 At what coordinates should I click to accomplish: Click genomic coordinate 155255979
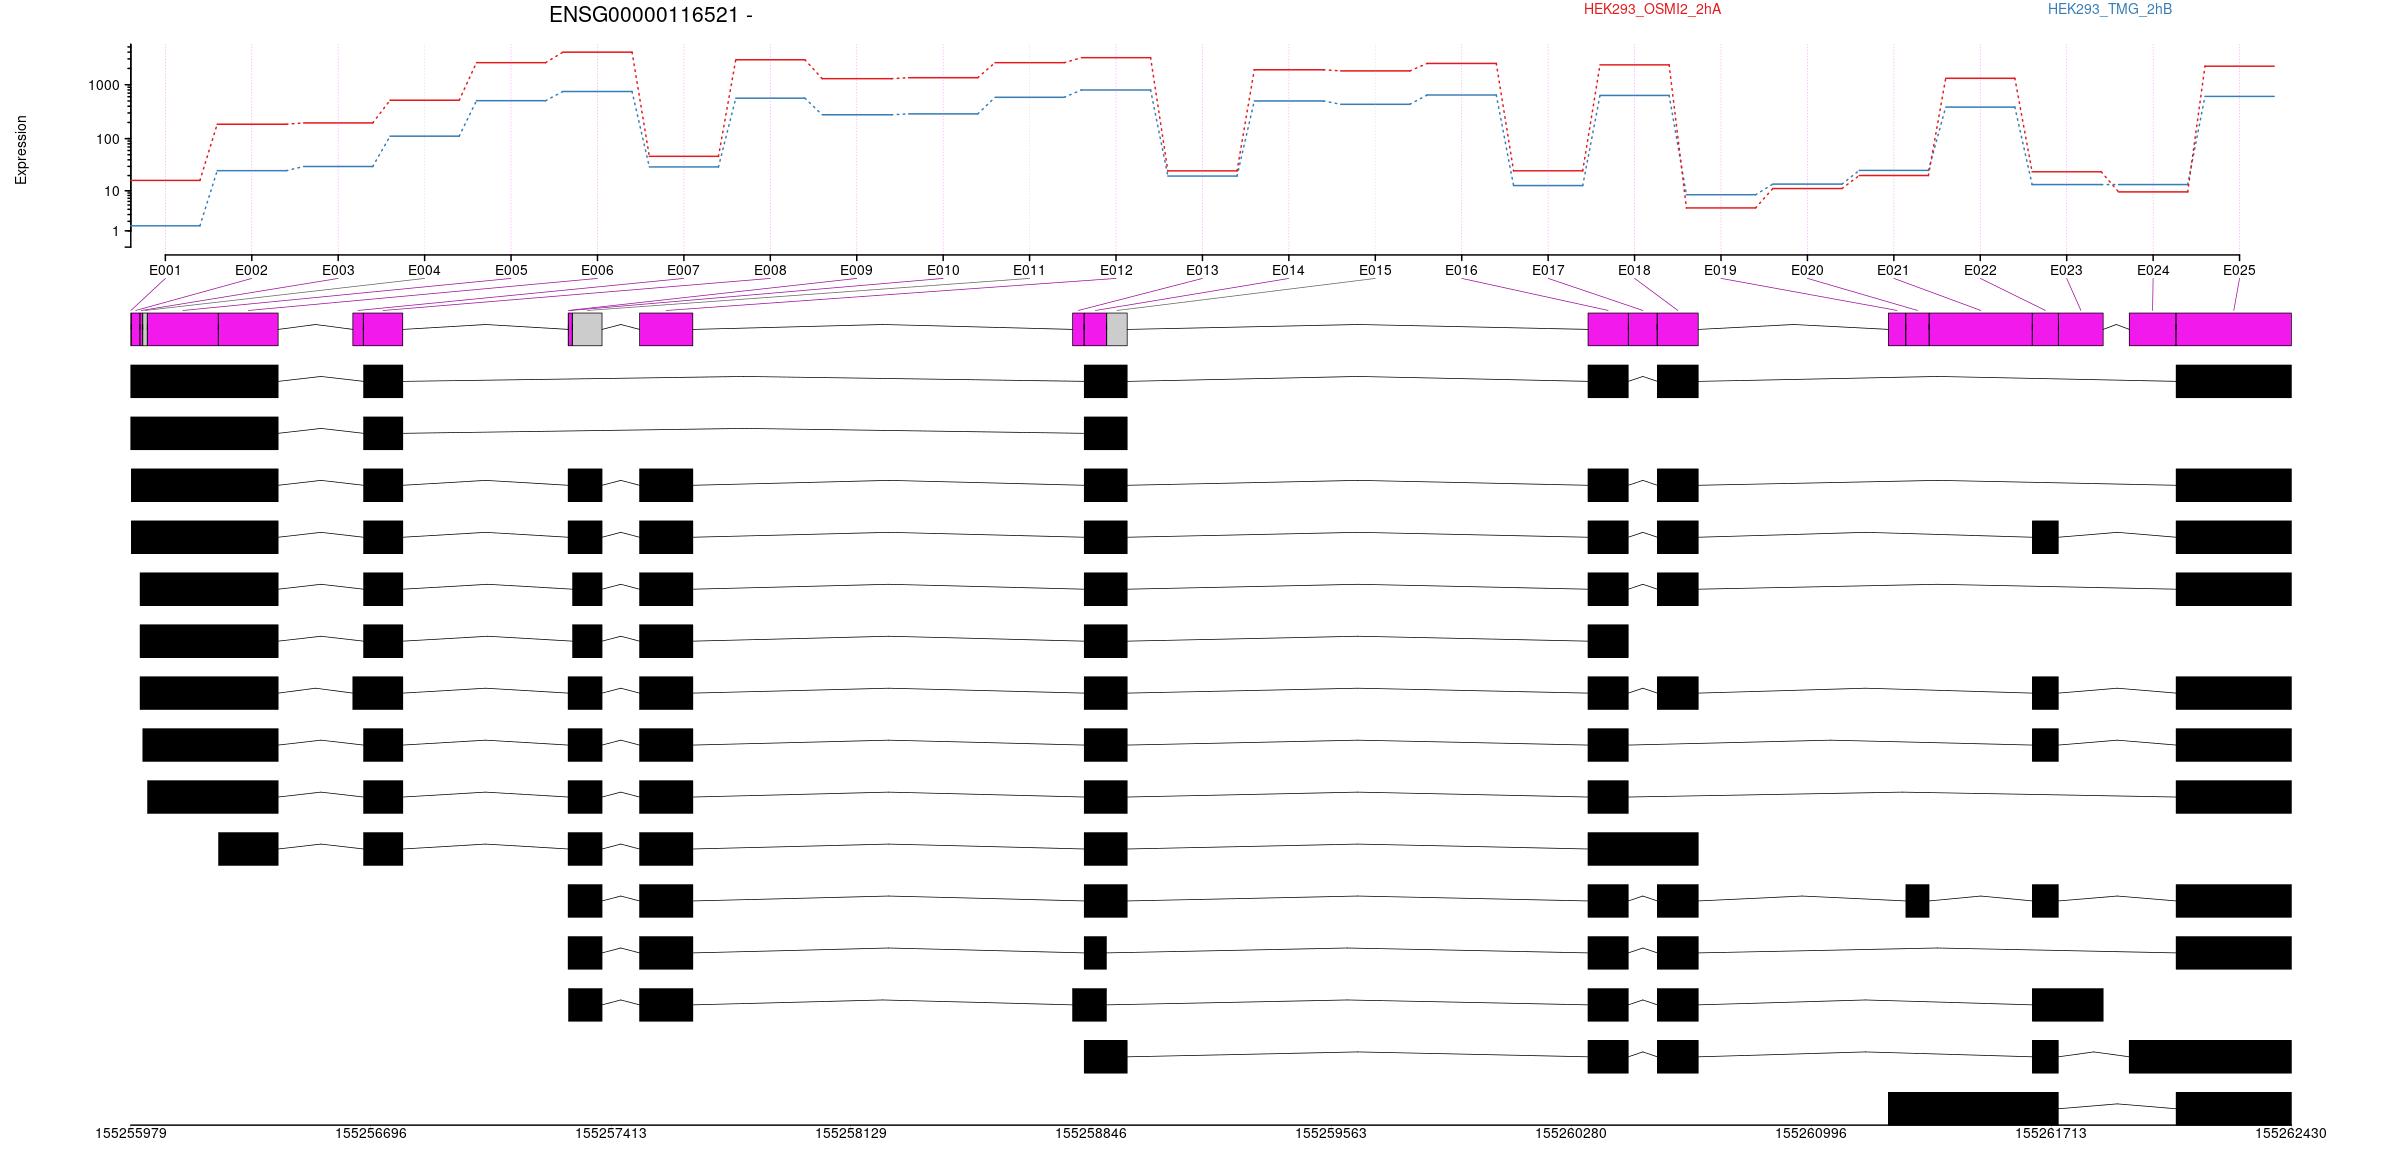pos(131,1133)
